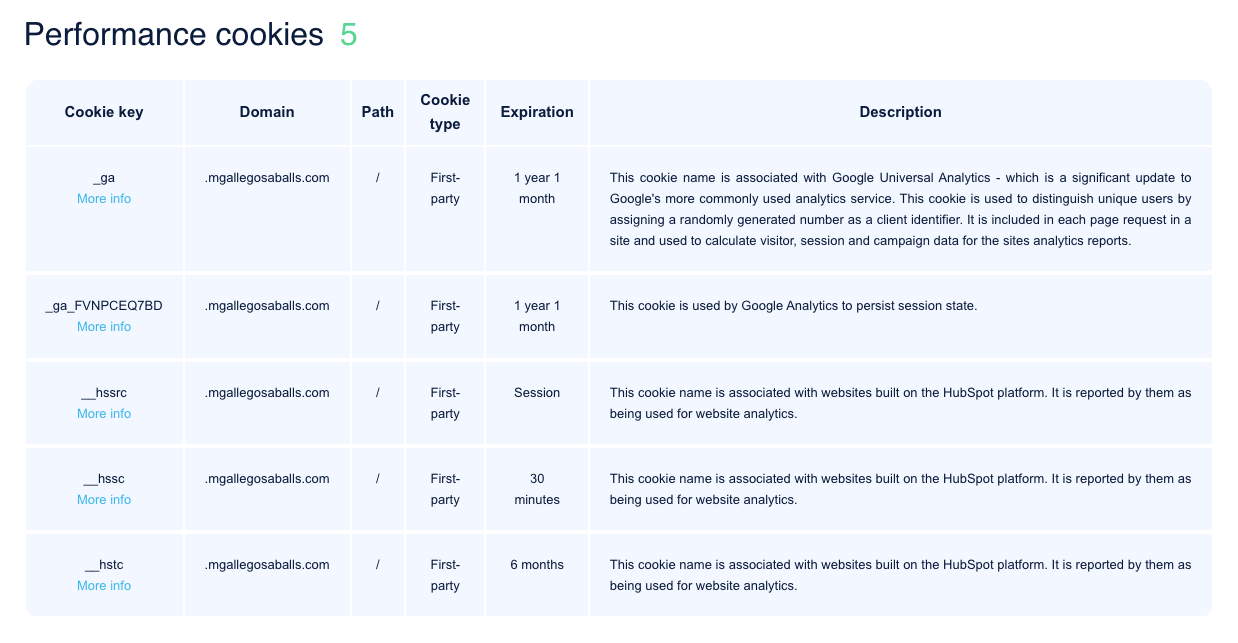1238x643 pixels.
Task: Click the Cookie type column header
Action: click(x=445, y=112)
